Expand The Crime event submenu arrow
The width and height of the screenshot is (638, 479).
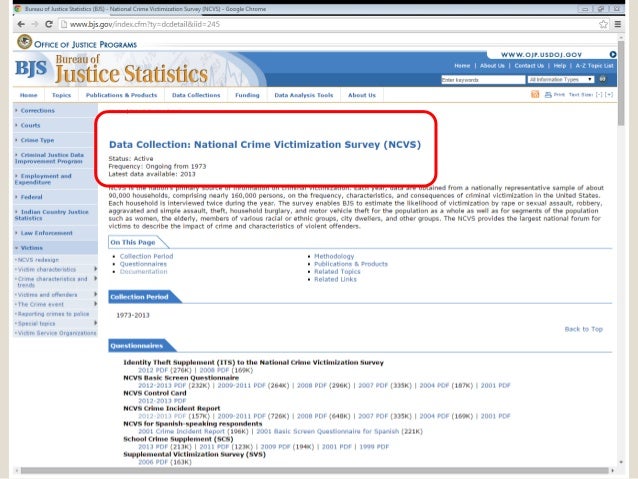coord(96,304)
